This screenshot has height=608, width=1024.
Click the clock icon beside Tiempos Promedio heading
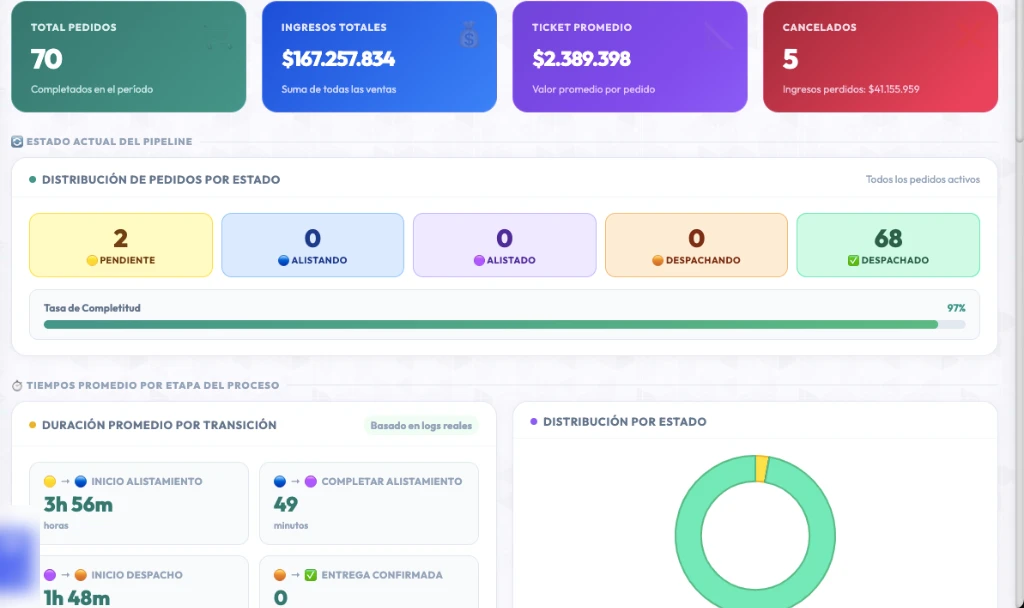[17, 385]
